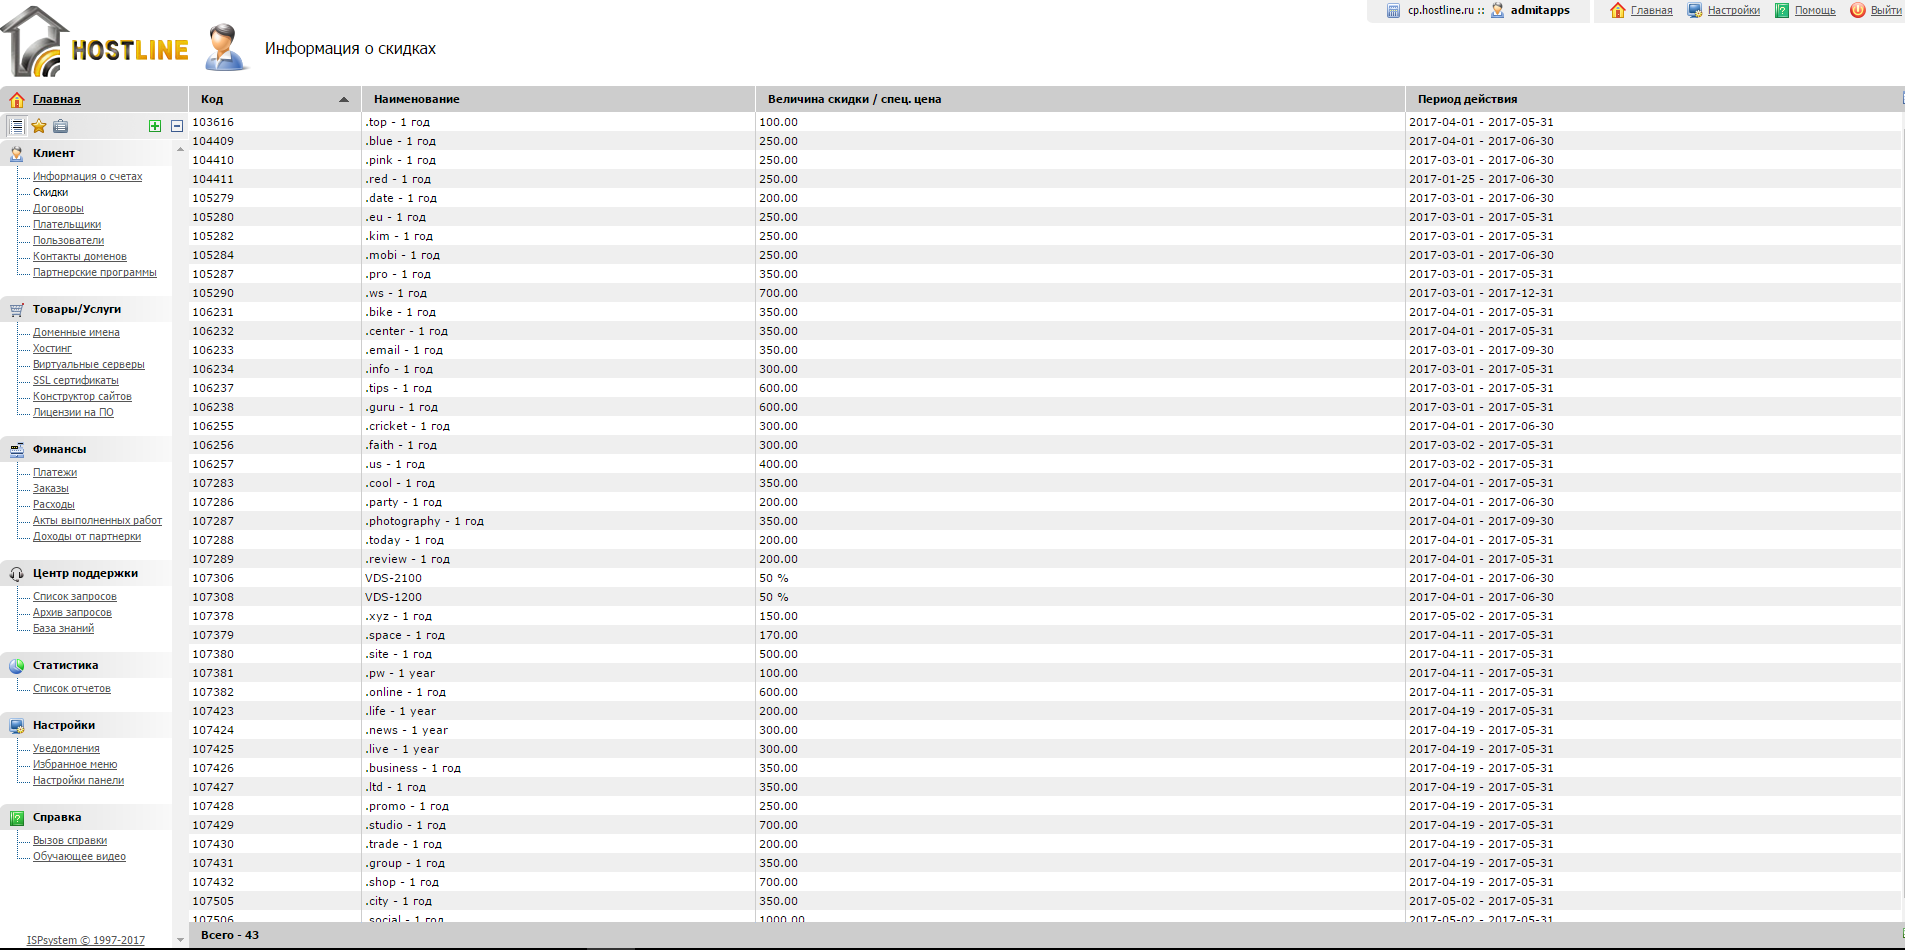Open SSL сертификаты menu item

pyautogui.click(x=76, y=380)
